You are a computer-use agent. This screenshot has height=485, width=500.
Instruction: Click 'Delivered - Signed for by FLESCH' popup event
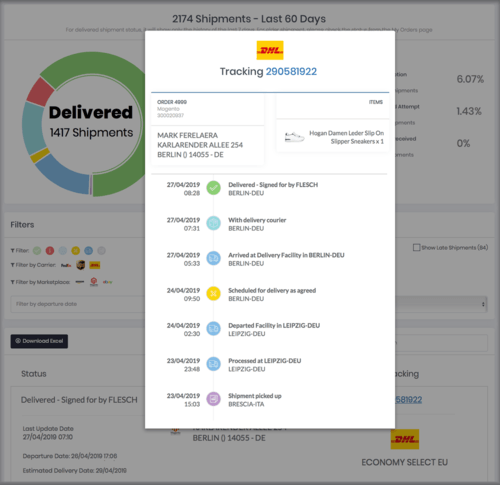273,185
